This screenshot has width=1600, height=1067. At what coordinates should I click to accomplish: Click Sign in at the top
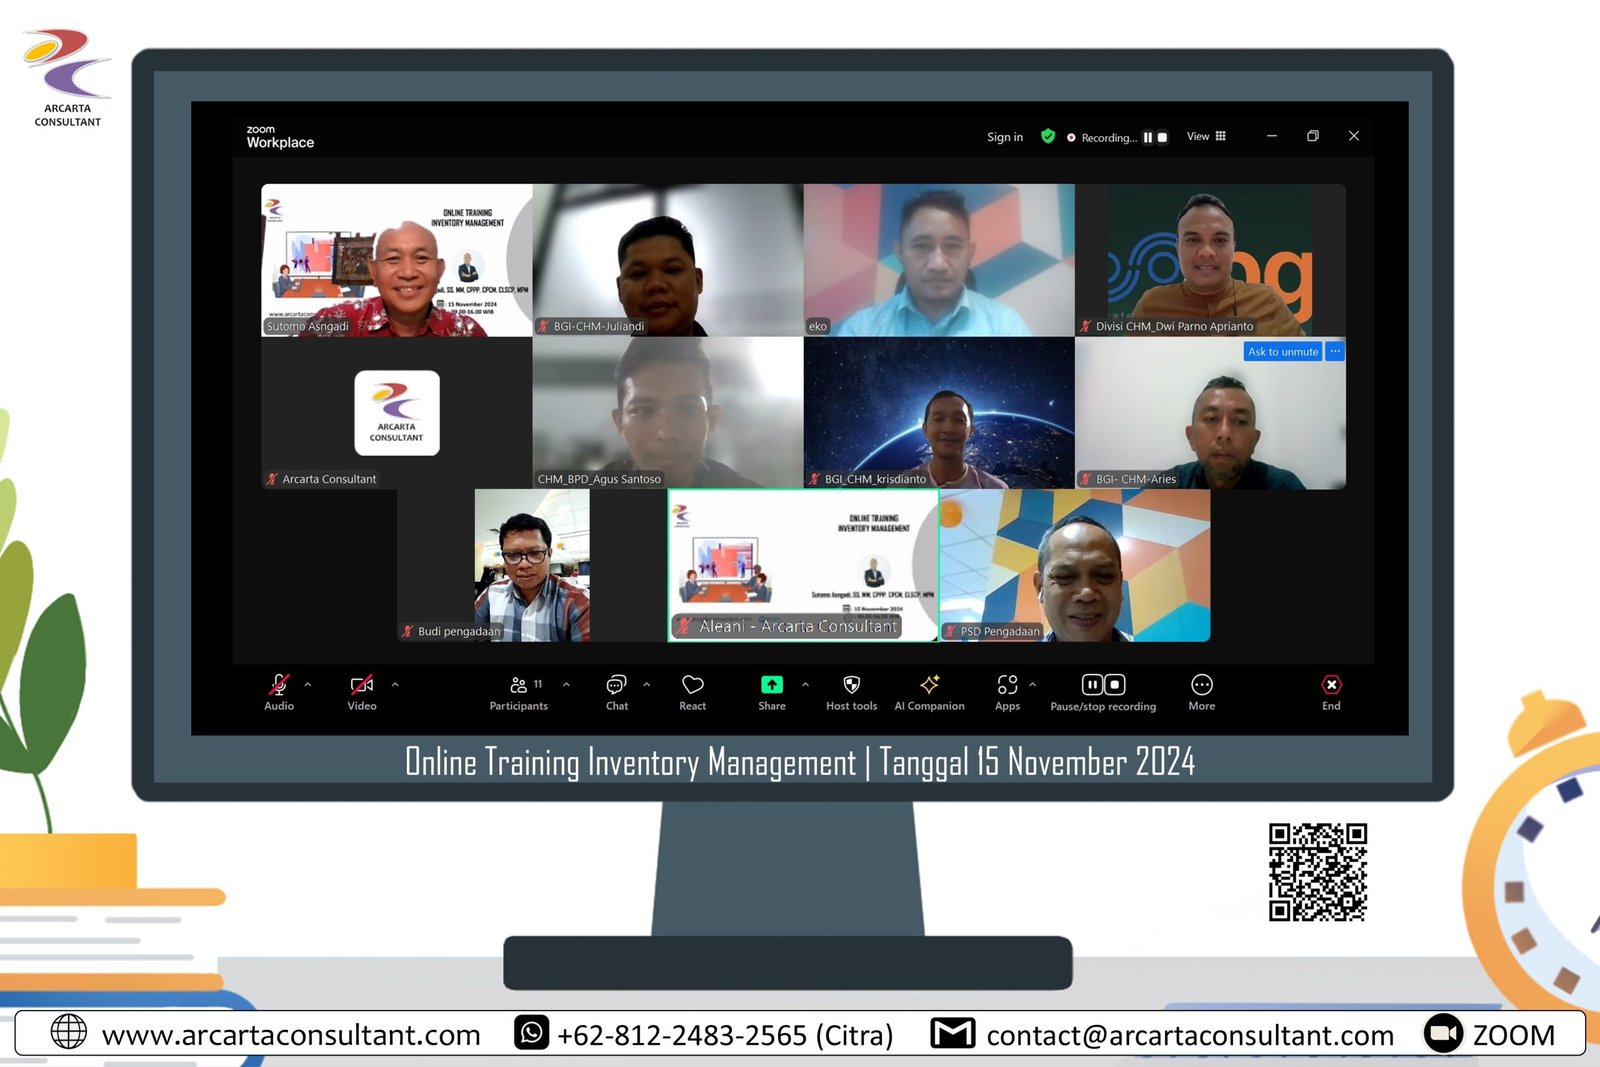coord(1004,137)
